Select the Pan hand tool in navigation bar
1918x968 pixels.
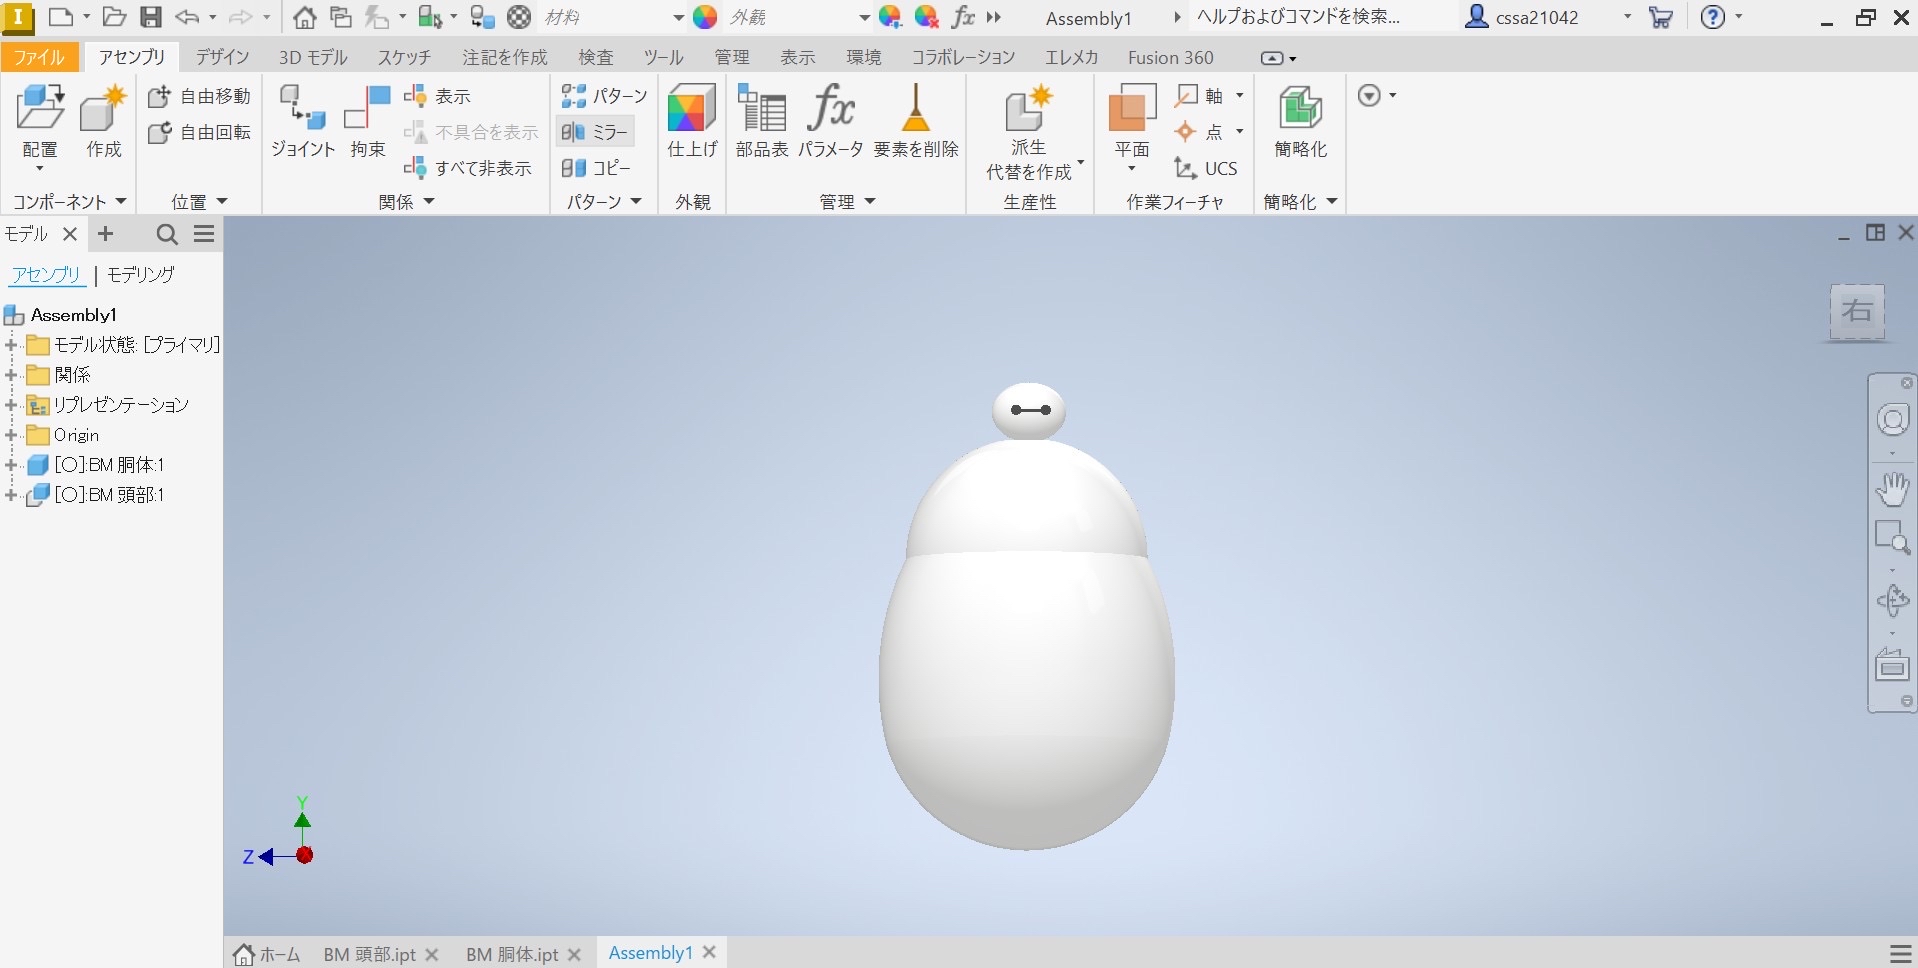pyautogui.click(x=1891, y=490)
